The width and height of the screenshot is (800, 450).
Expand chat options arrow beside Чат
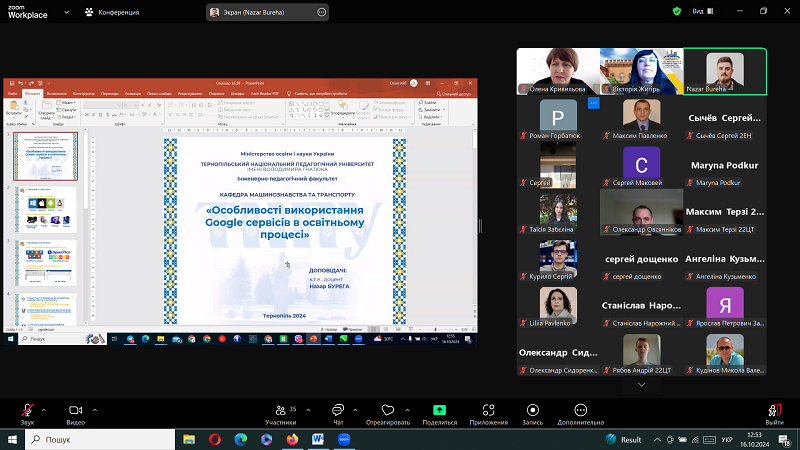point(355,410)
